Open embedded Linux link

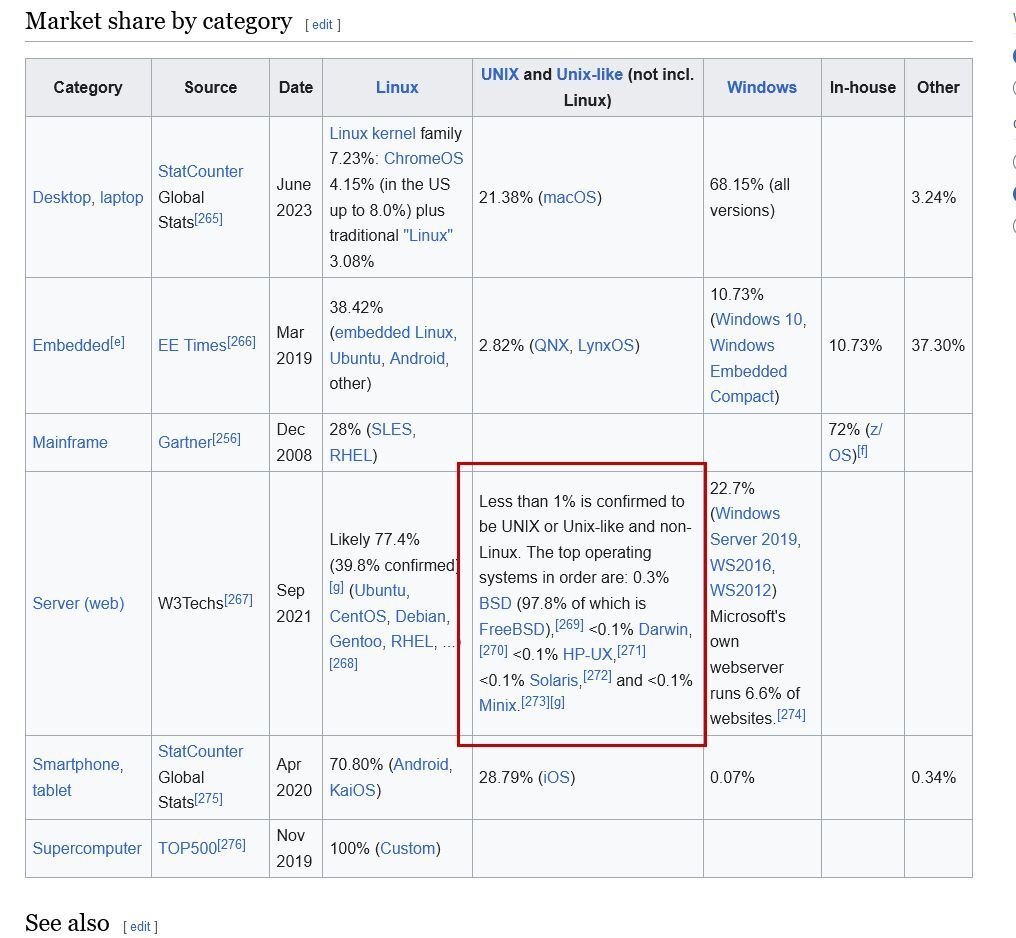pos(393,332)
